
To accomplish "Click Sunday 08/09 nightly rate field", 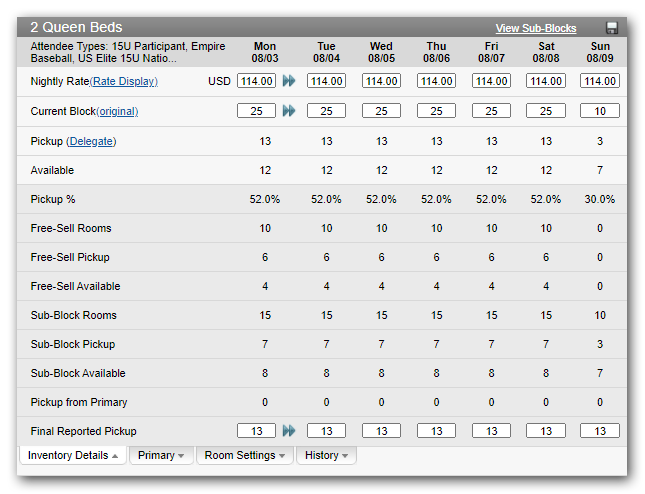I will 600,81.
